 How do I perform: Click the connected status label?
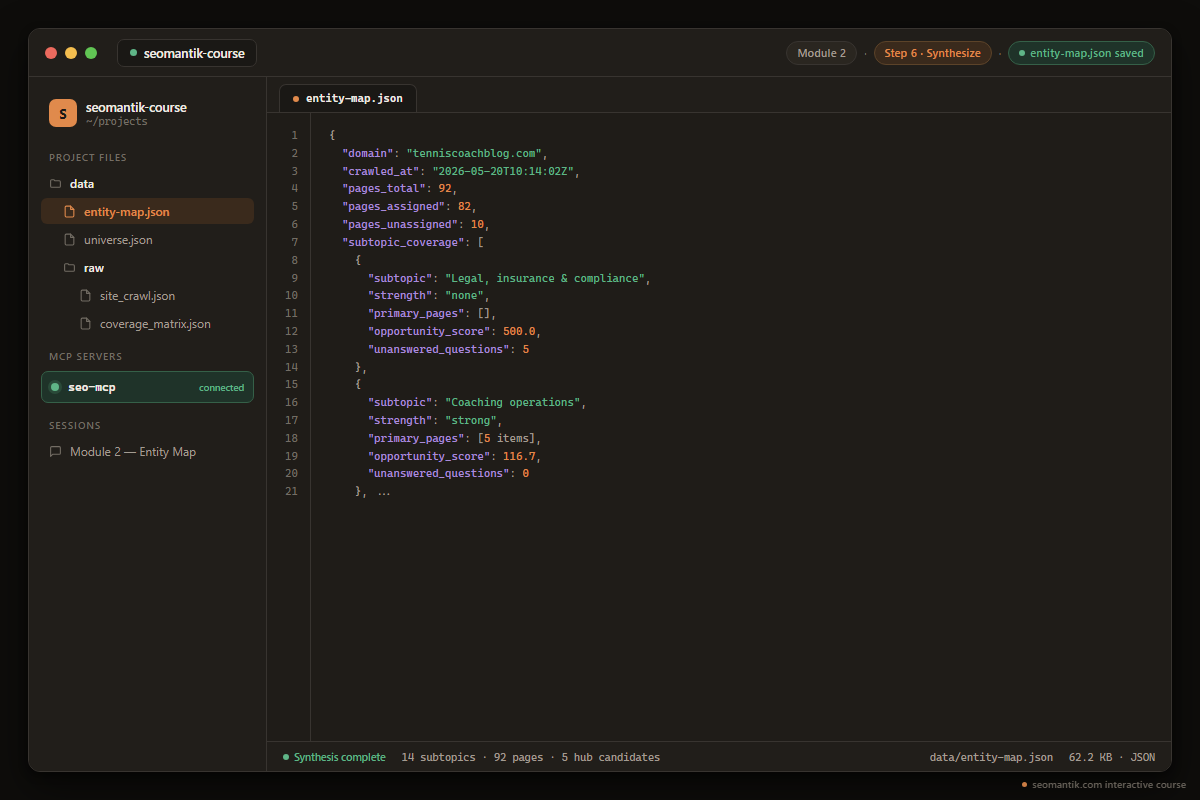pos(221,387)
